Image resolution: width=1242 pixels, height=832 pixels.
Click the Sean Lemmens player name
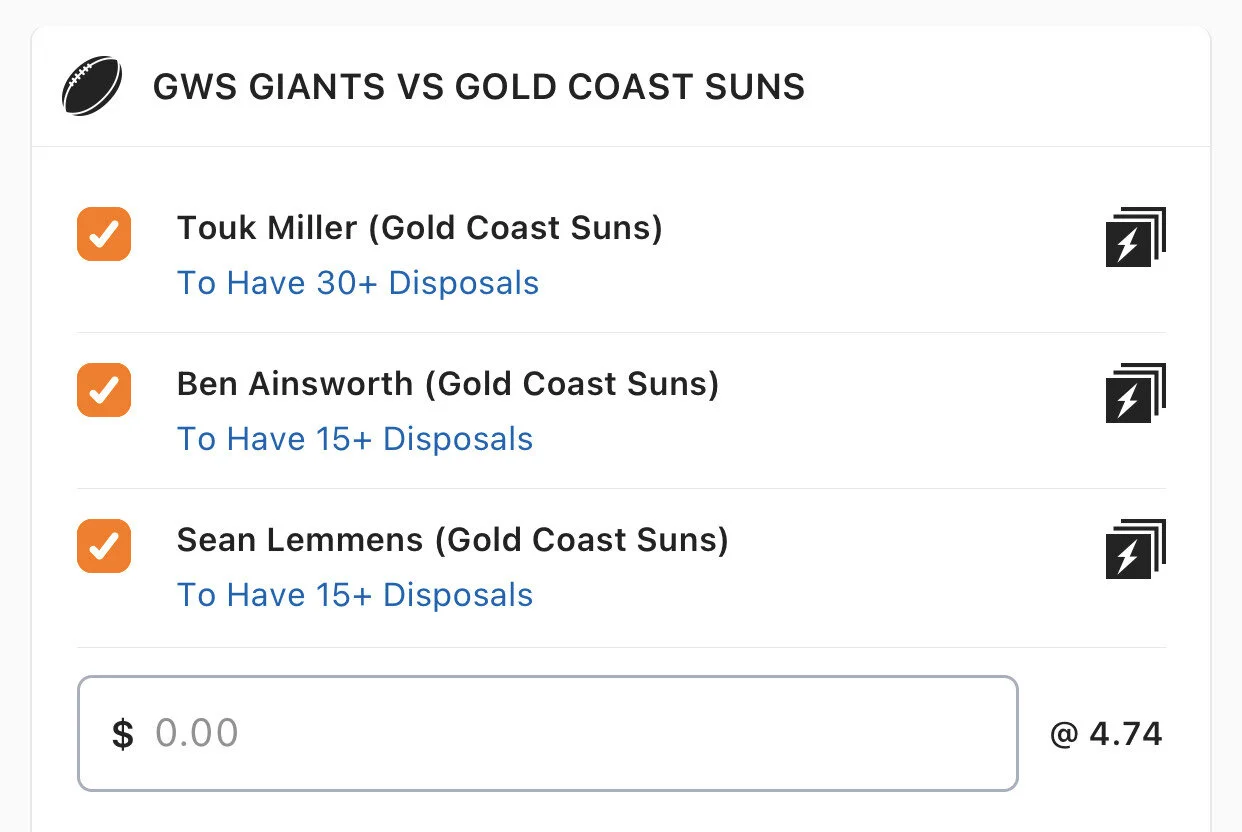pos(300,540)
